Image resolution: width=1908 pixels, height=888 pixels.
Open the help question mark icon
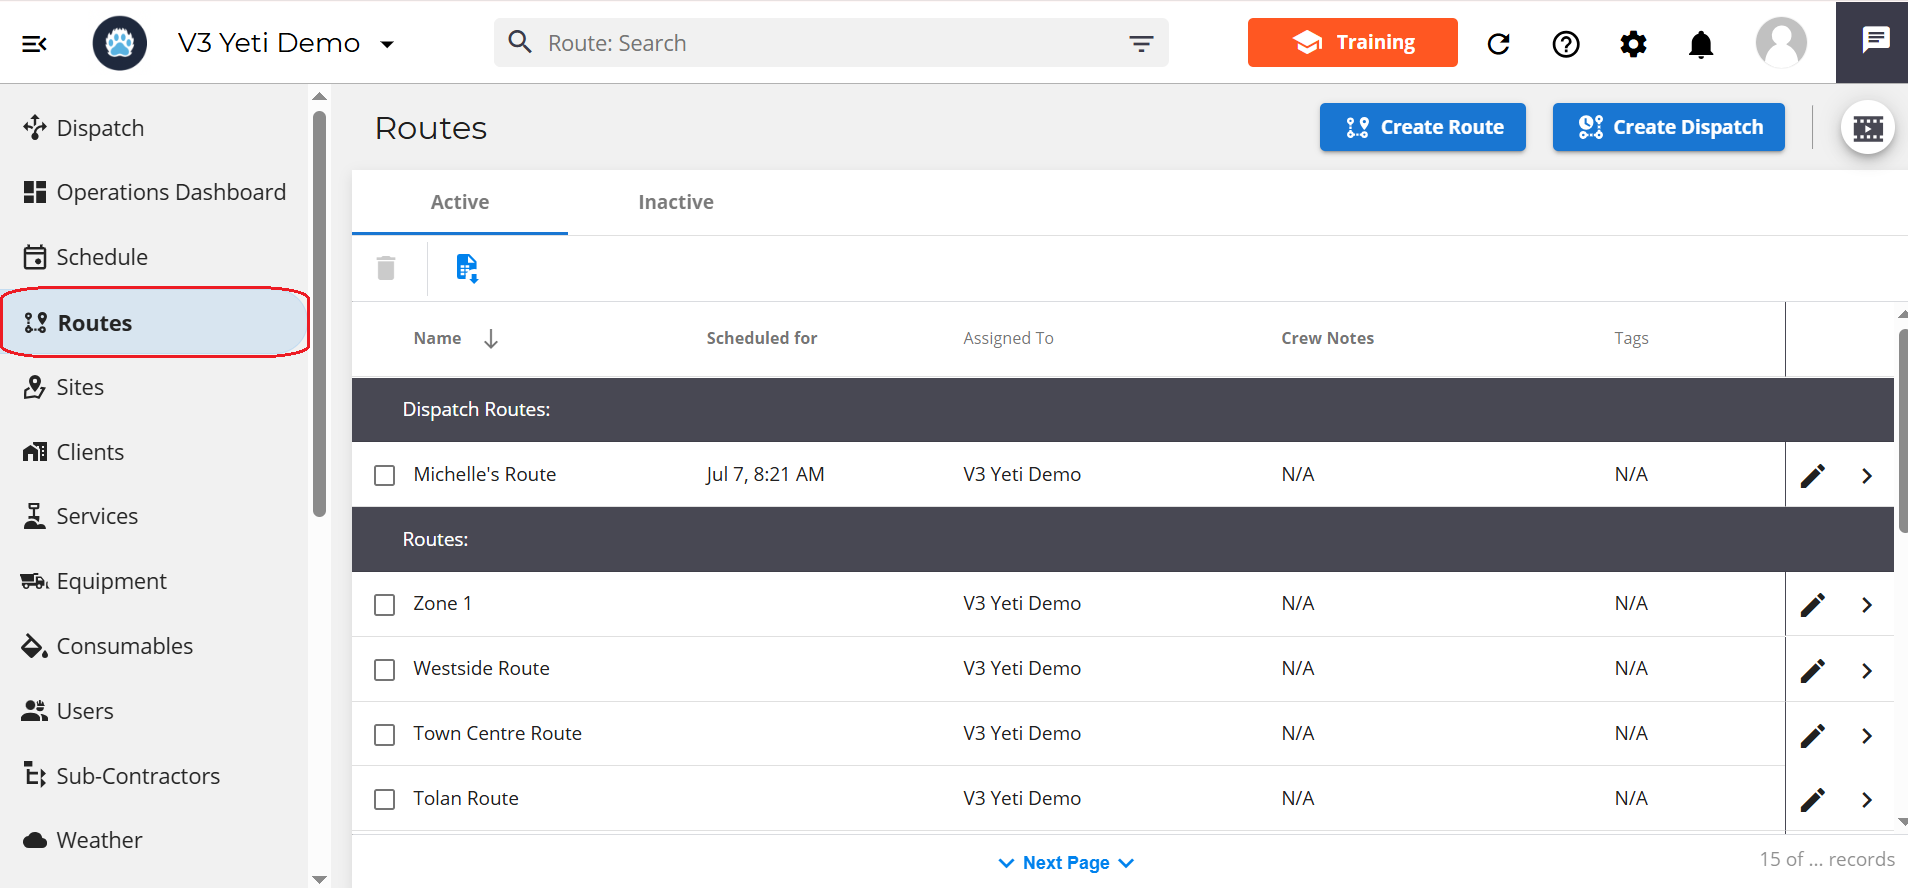pos(1566,44)
